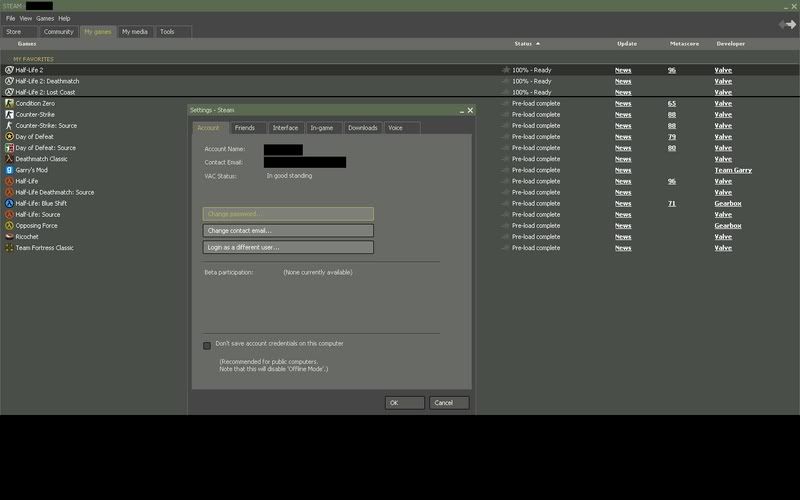Open the Interface settings tab
This screenshot has width=800, height=500.
point(286,128)
